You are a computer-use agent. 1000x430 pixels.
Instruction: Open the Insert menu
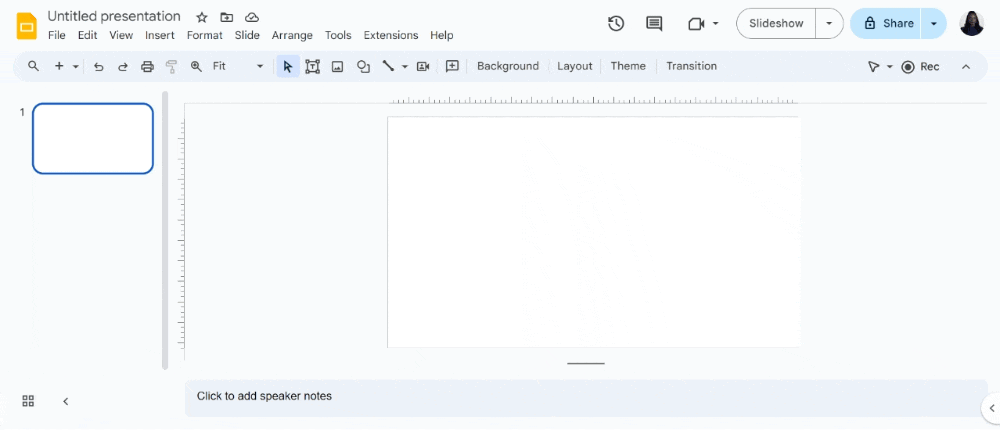coord(159,35)
